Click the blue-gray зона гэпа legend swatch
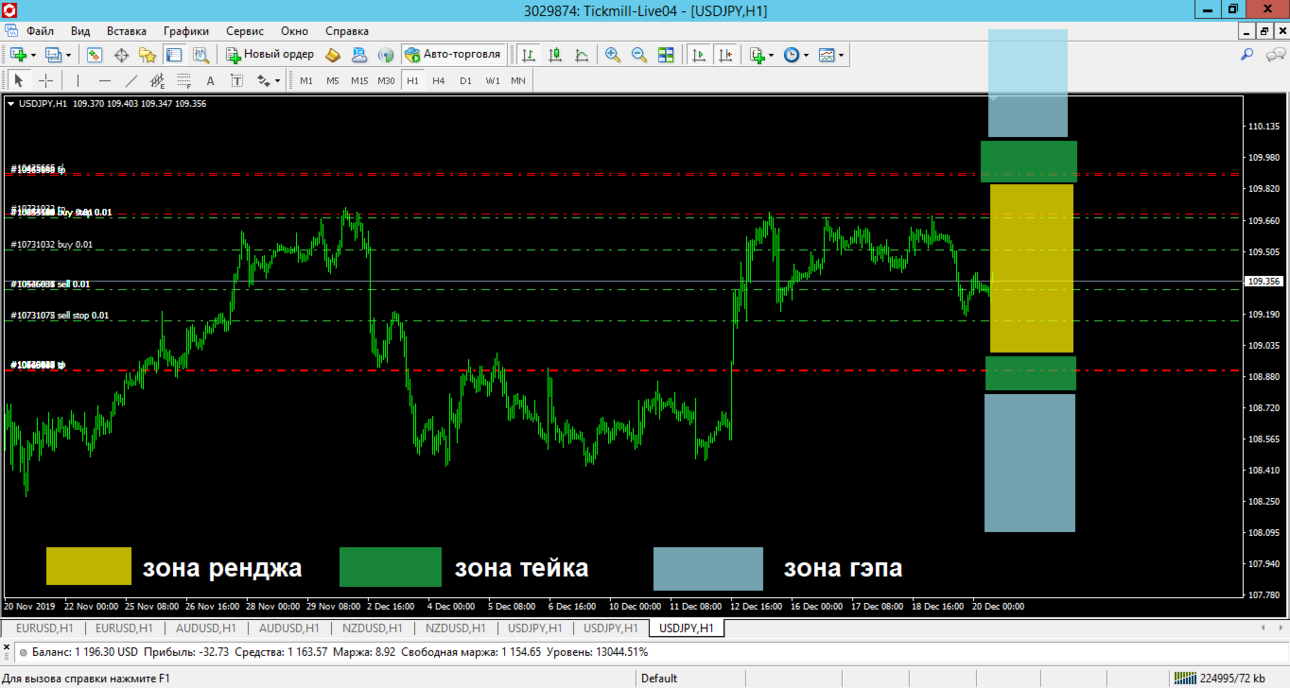The image size is (1290, 688). point(708,569)
